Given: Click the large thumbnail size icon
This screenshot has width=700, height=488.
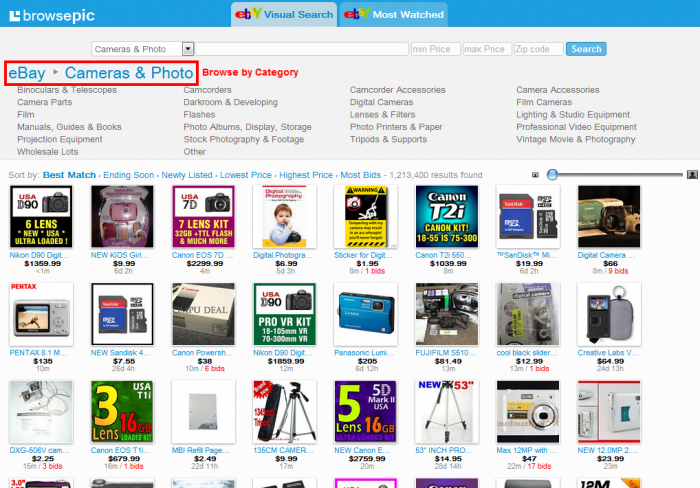Looking at the screenshot, I should point(692,175).
